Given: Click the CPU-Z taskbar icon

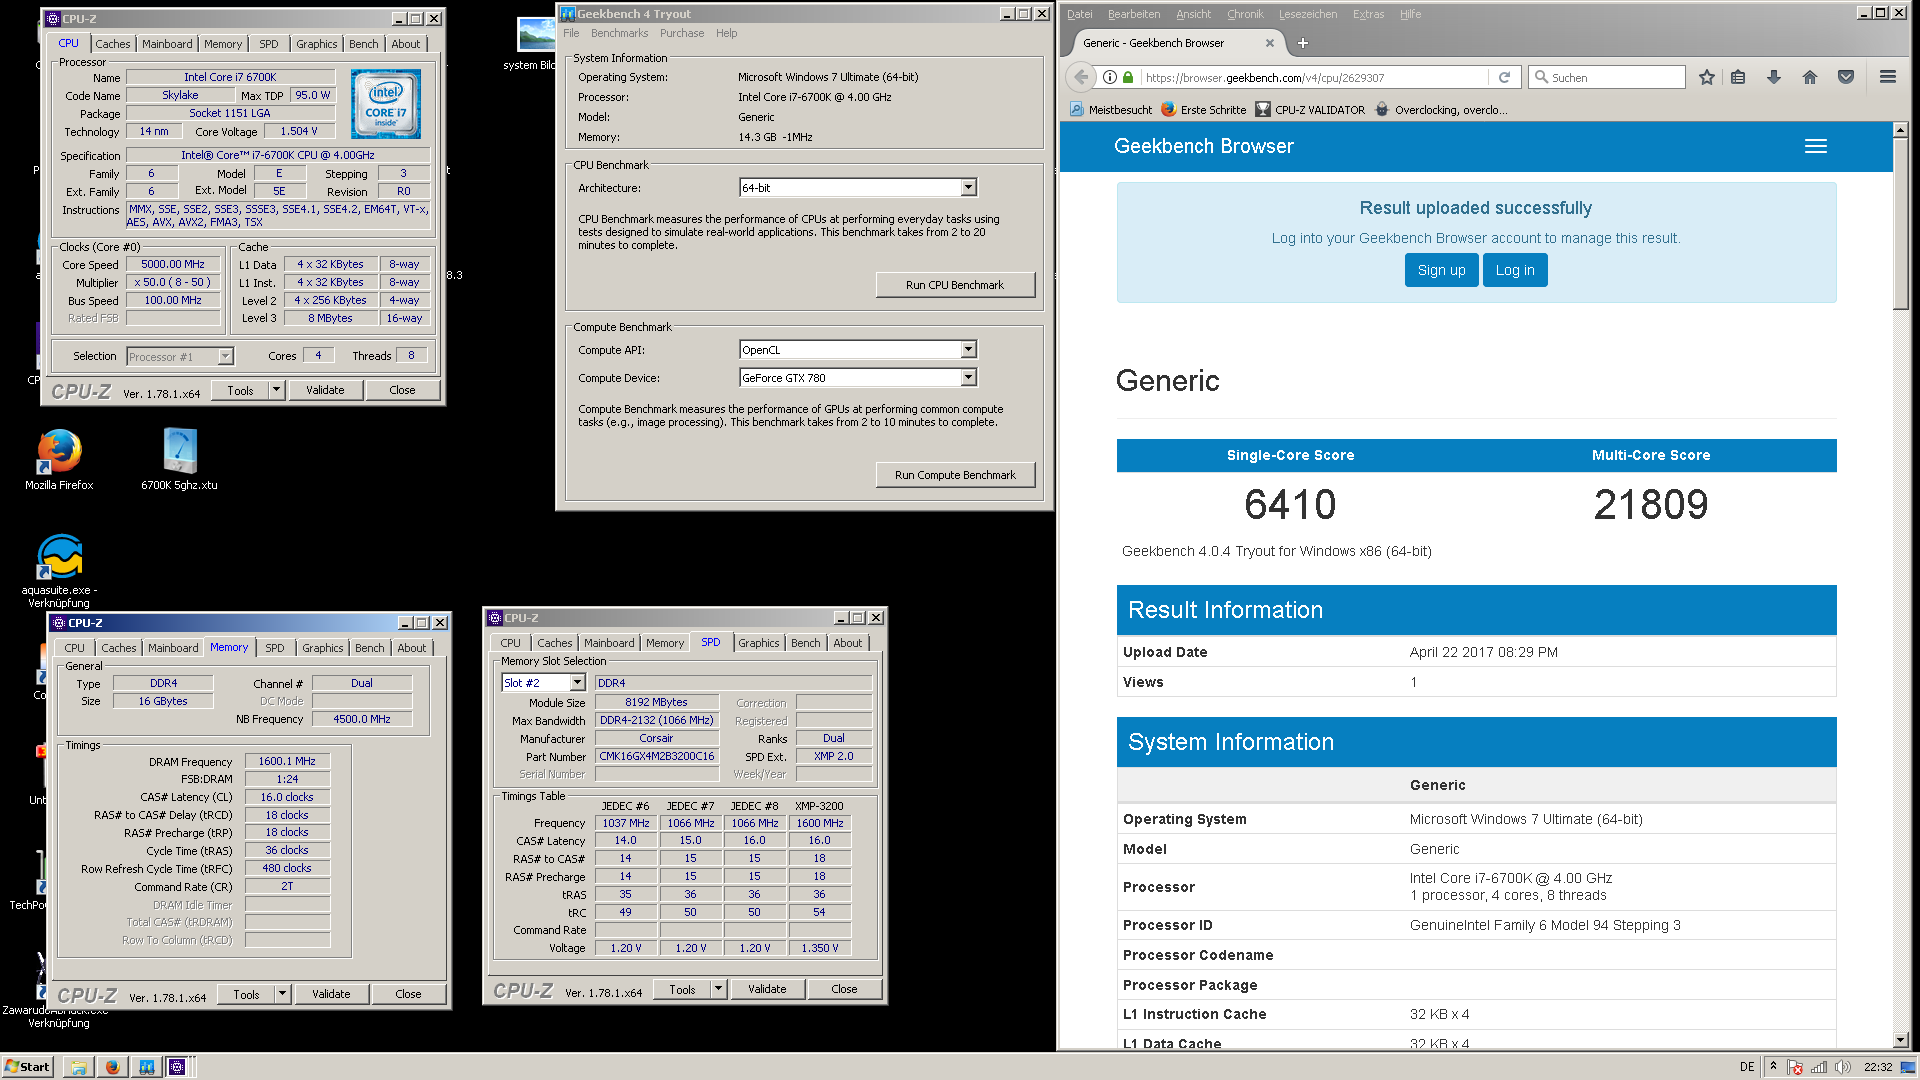Looking at the screenshot, I should point(178,1067).
